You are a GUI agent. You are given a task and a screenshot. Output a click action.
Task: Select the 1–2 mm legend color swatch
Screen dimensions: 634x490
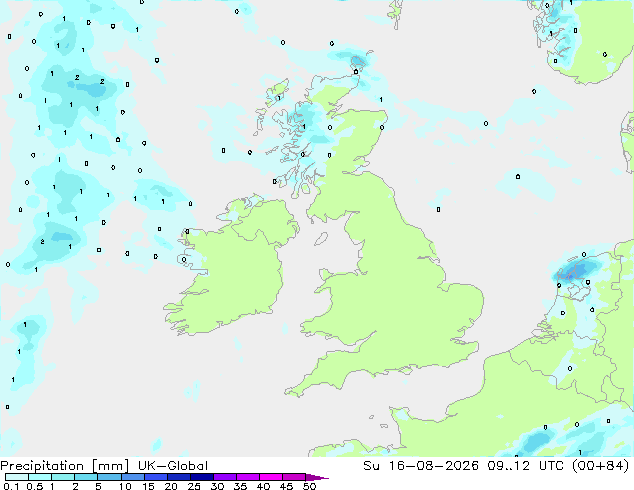(x=63, y=477)
